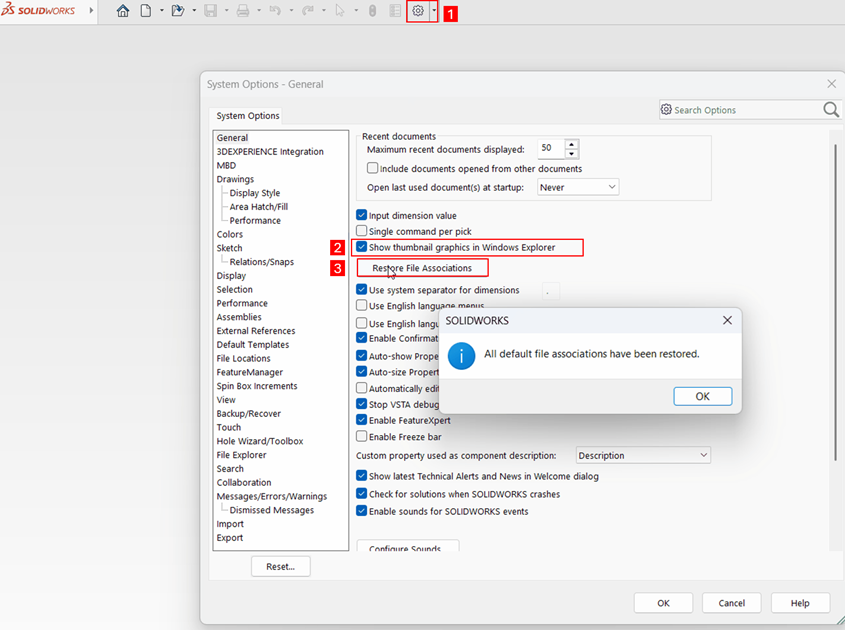Viewport: 845px width, 630px height.
Task: Expand the Options gear dropdown arrow
Action: 433,12
